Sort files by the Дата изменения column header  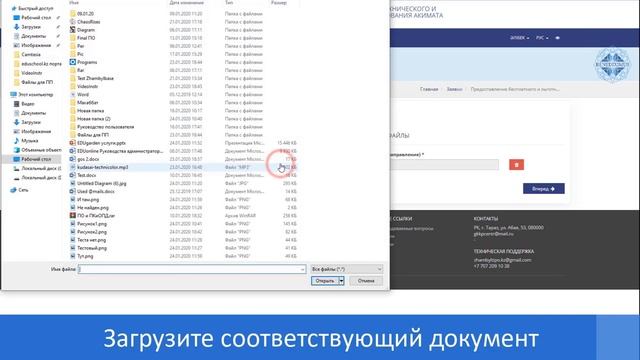click(x=187, y=3)
